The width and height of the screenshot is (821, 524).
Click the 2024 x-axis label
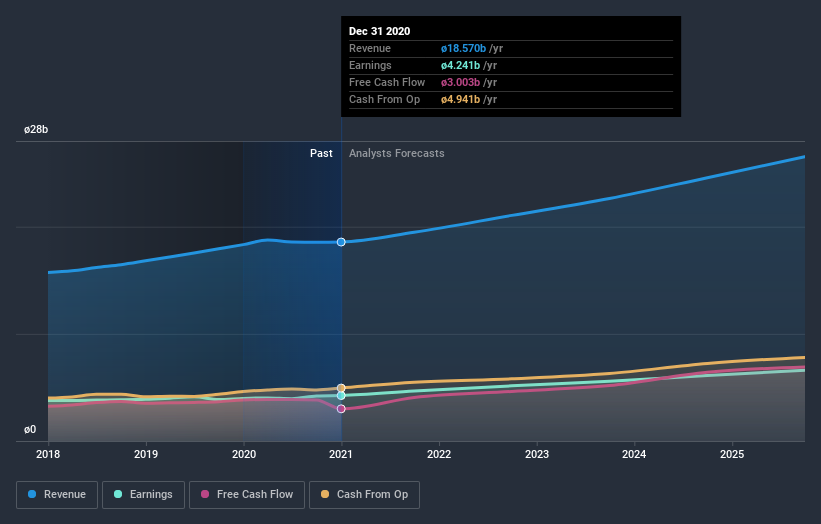(634, 454)
